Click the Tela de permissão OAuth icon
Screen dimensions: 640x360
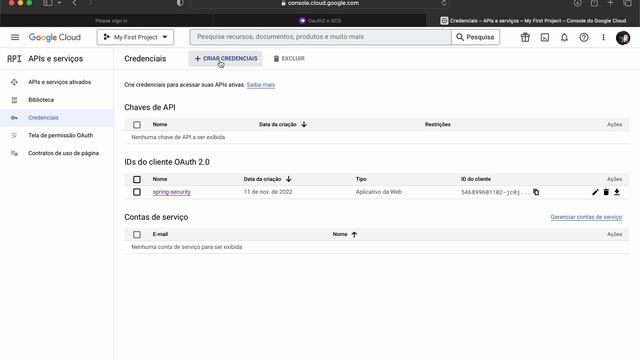click(x=14, y=136)
